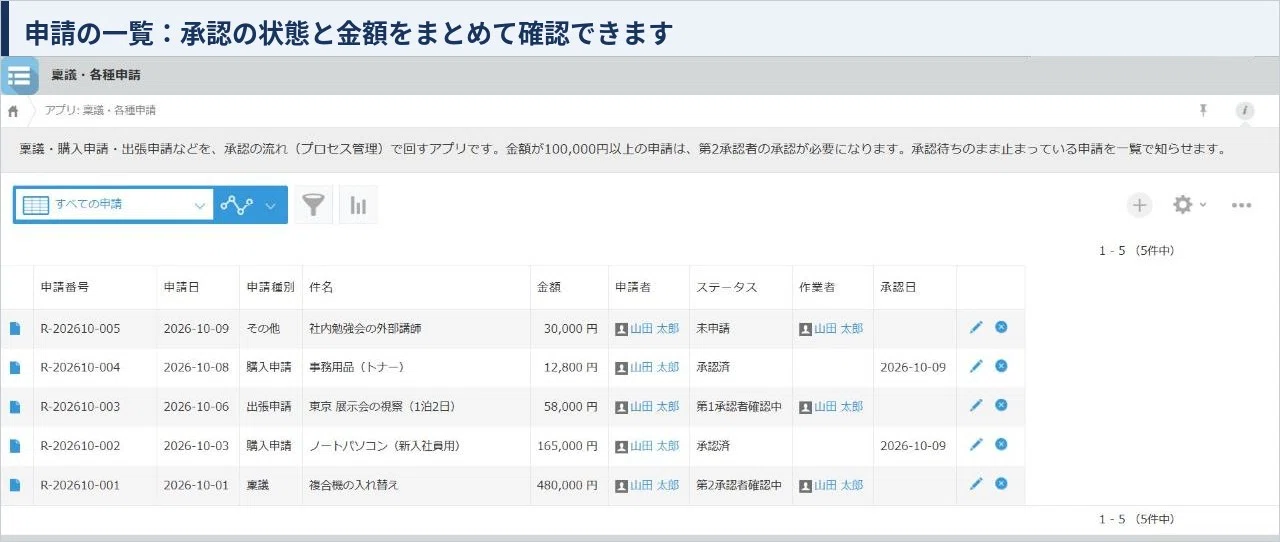The image size is (1280, 542).
Task: Open 山田 太郎 applicant link in R-202610-005 row
Action: [654, 328]
